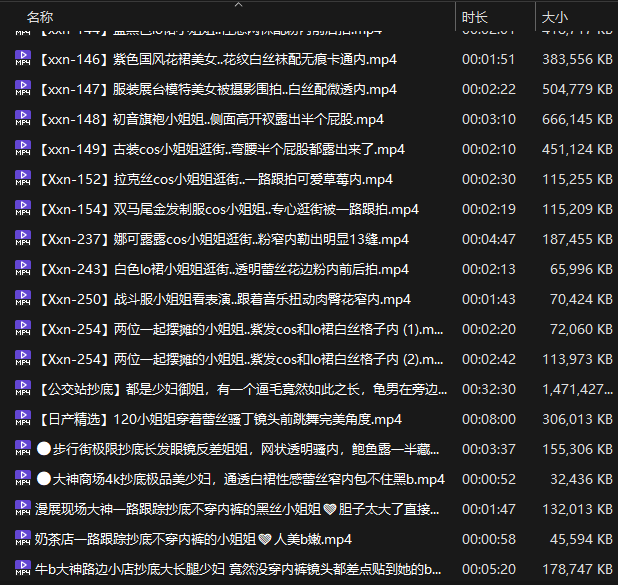This screenshot has width=618, height=585.
Task: Select the video file icon for xxn-147
Action: 23,89
